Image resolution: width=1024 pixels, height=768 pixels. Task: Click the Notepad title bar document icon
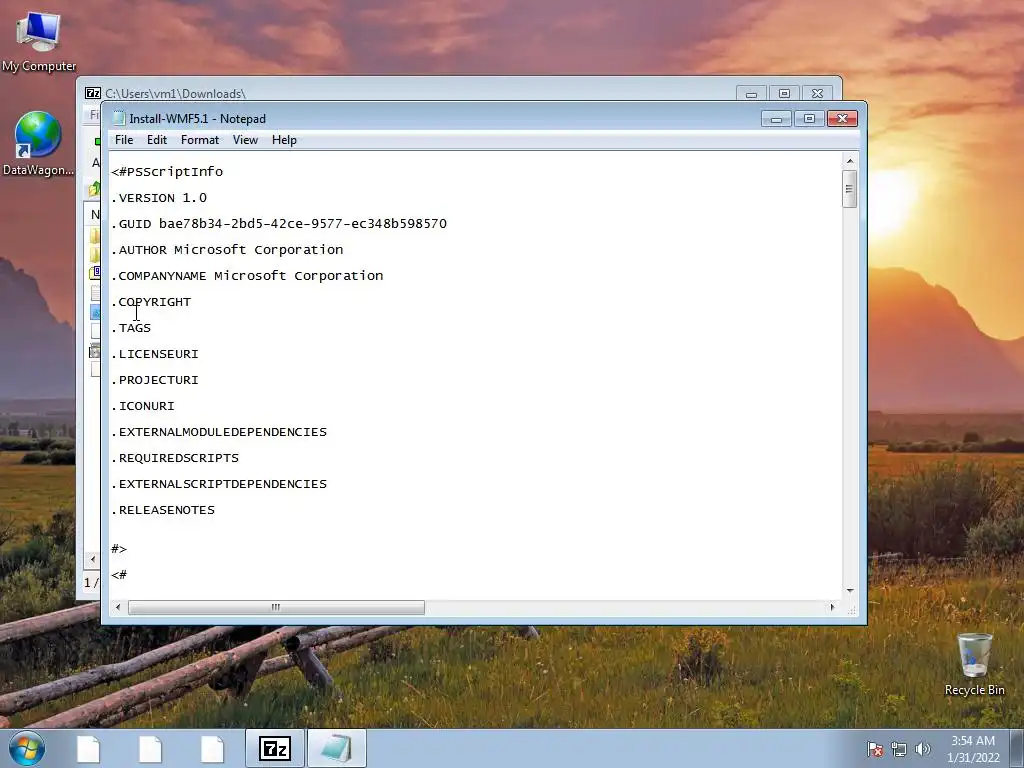point(119,118)
